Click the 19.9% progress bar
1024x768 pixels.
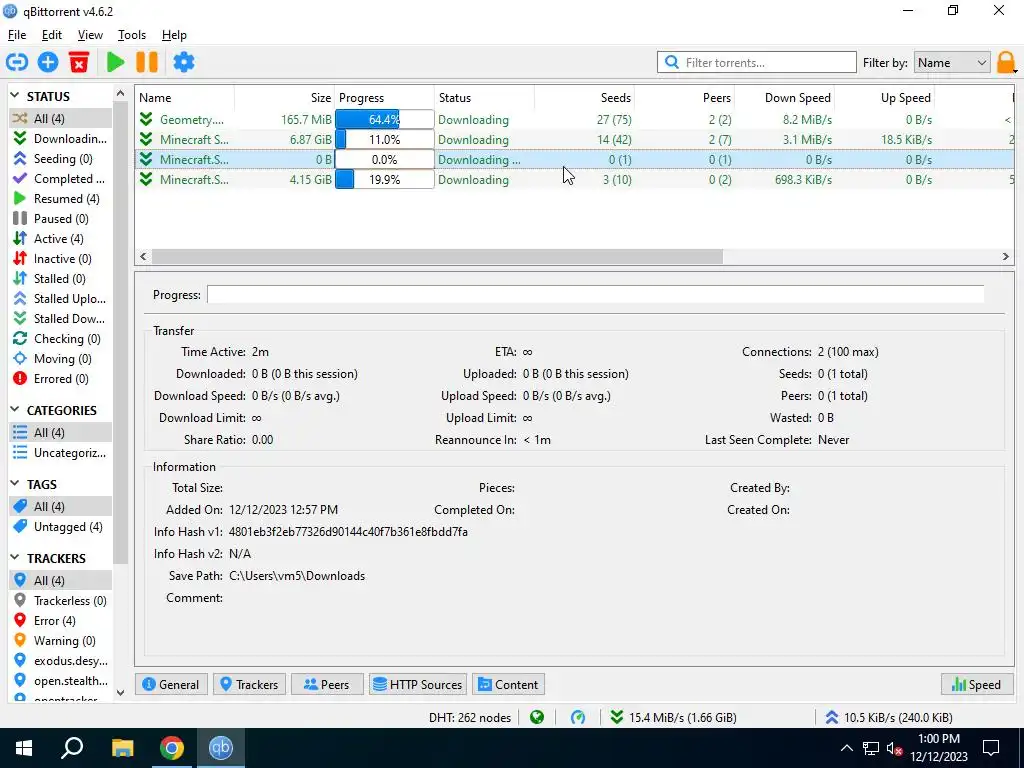pyautogui.click(x=384, y=180)
